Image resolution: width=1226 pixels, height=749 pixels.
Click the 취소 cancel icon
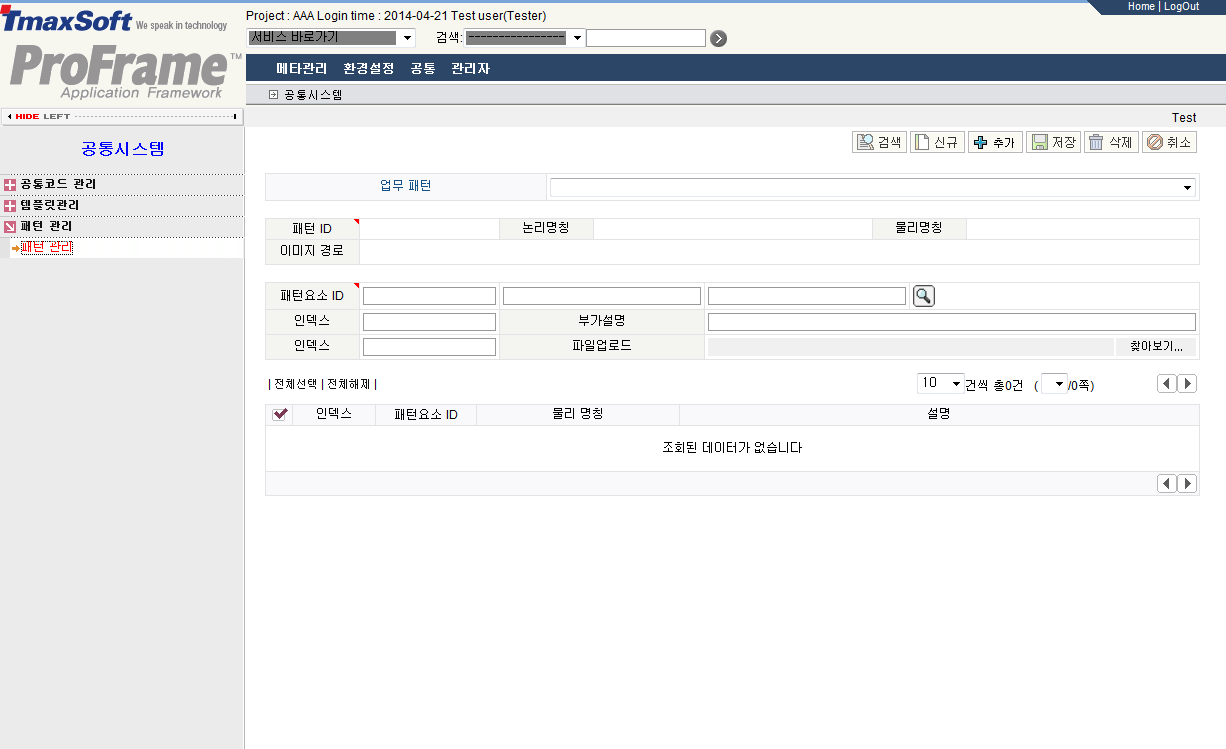point(1168,141)
